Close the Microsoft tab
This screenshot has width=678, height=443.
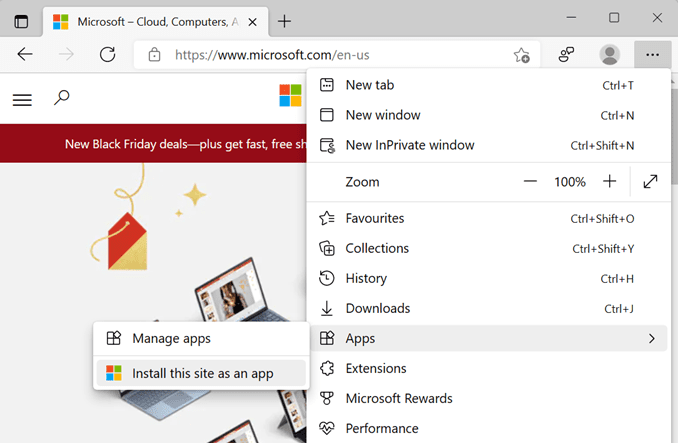coord(253,22)
